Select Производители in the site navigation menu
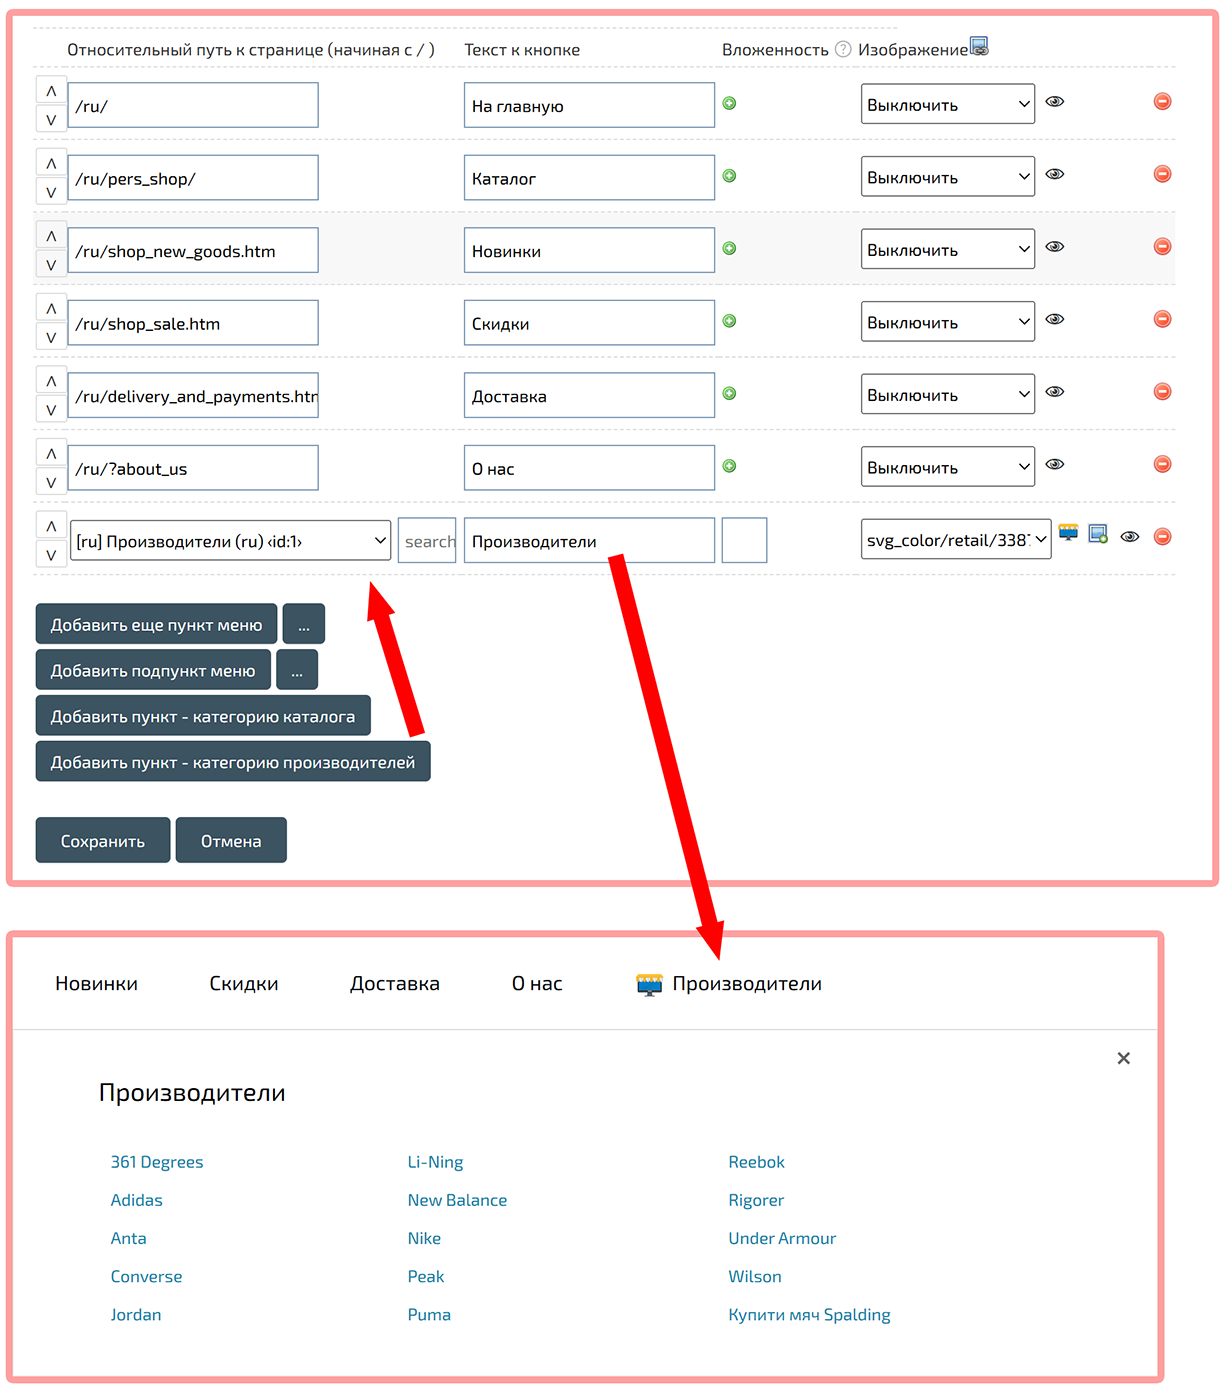Screen dimensions: 1225x1391 pos(746,984)
